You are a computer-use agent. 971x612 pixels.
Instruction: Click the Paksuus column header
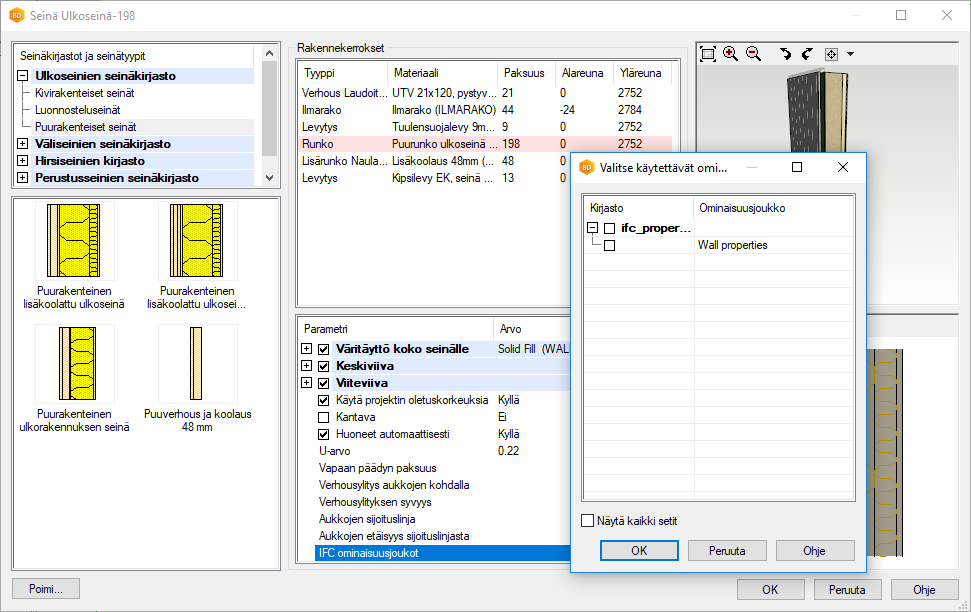coord(524,73)
